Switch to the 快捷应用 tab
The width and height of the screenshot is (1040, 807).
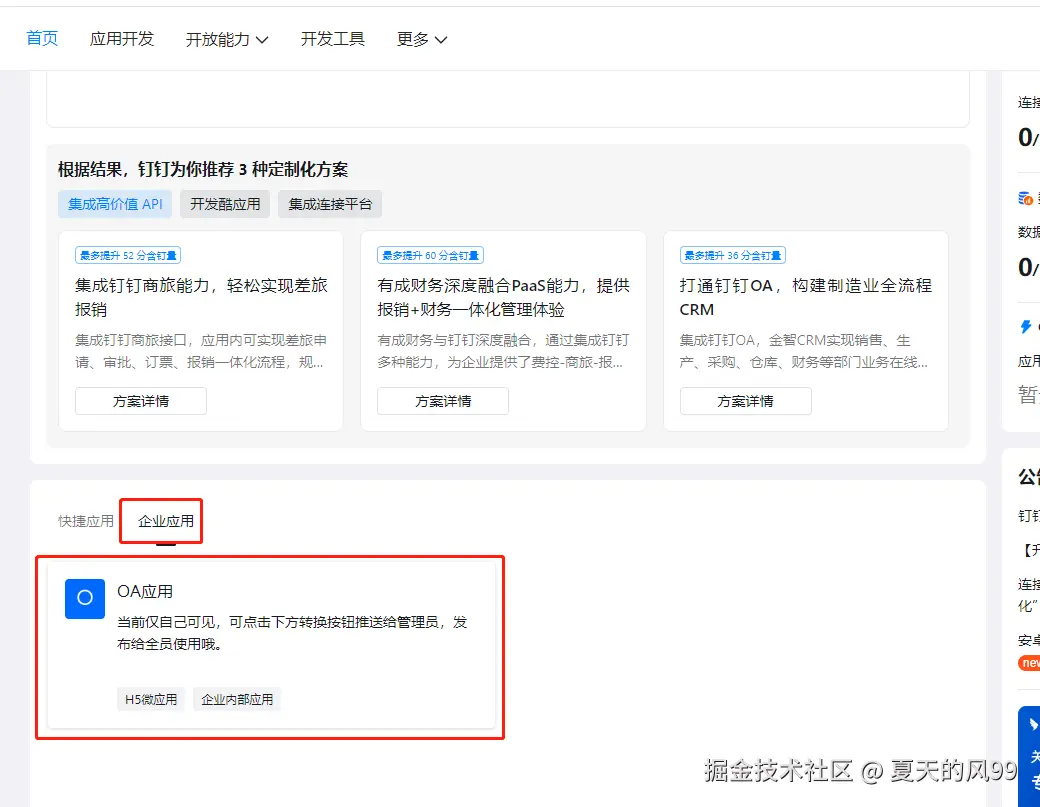pyautogui.click(x=86, y=521)
